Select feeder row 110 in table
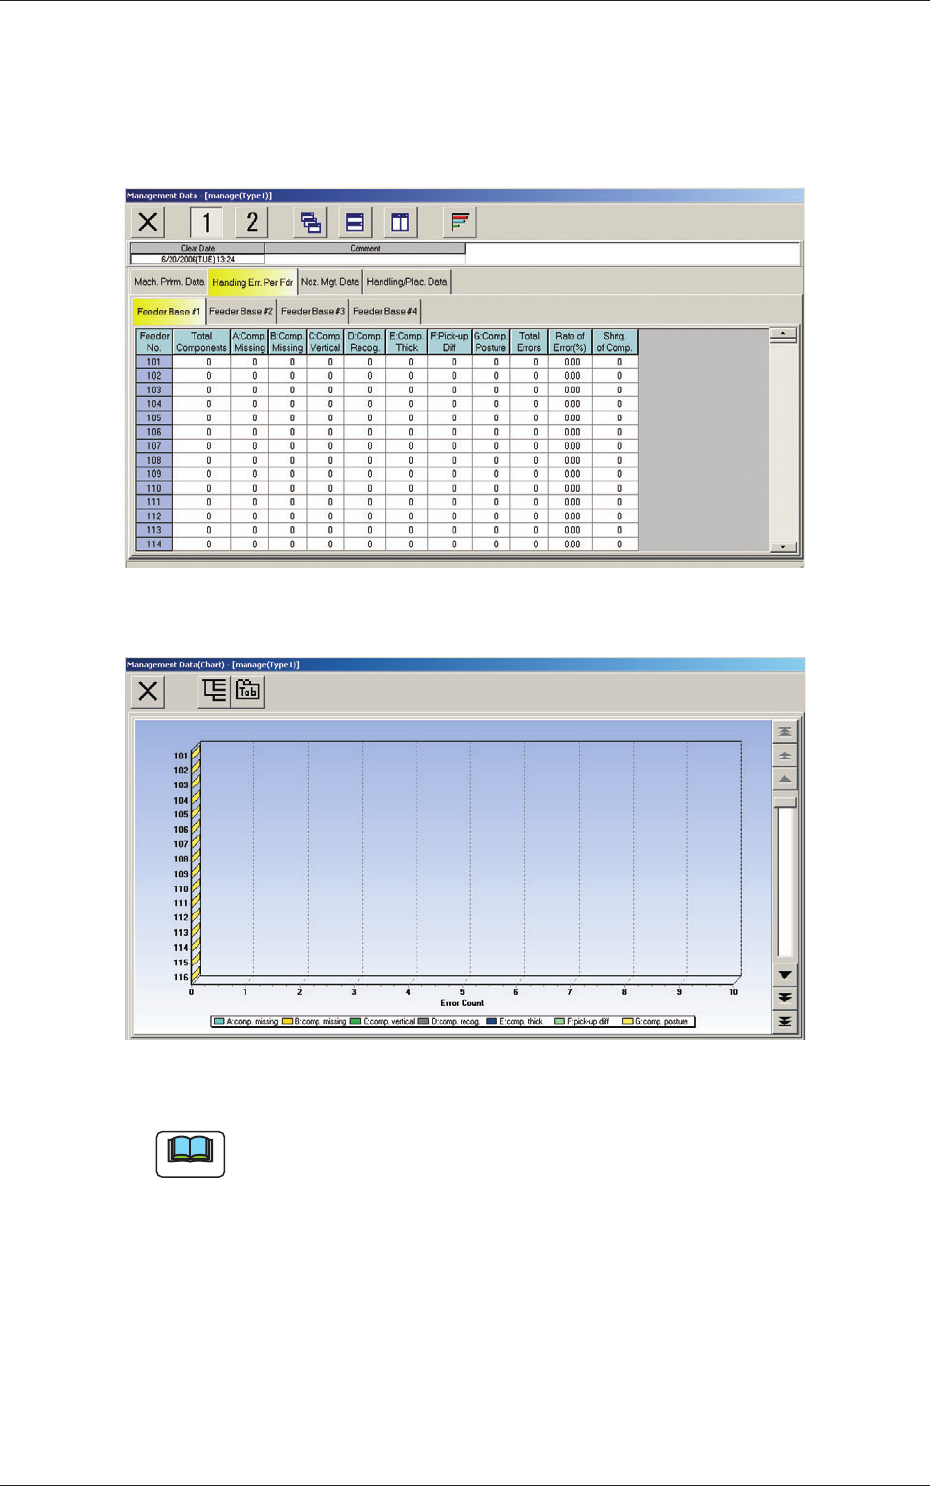 pyautogui.click(x=154, y=488)
